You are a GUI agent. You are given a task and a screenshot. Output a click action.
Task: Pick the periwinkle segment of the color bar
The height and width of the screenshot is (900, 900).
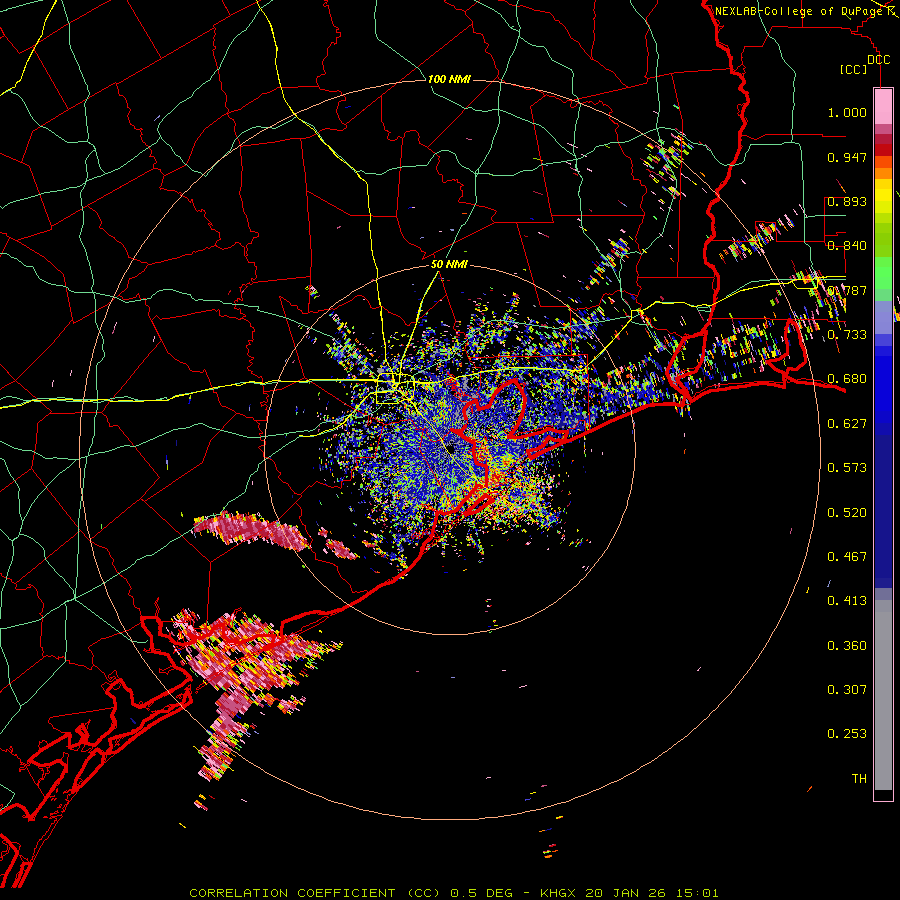click(x=883, y=318)
